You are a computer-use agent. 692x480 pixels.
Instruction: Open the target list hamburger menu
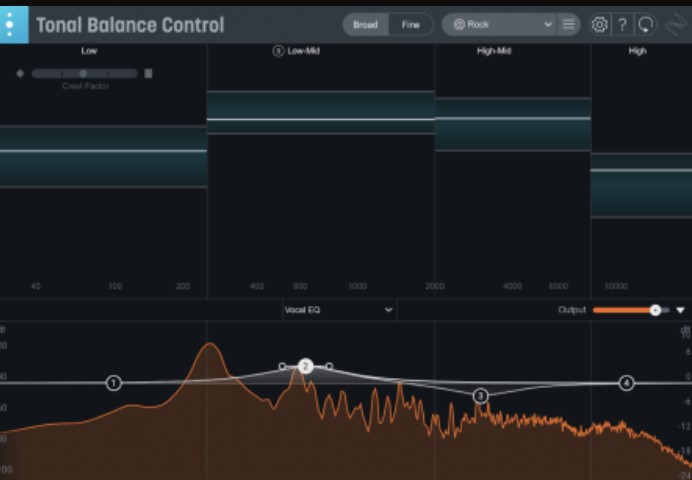(x=568, y=25)
